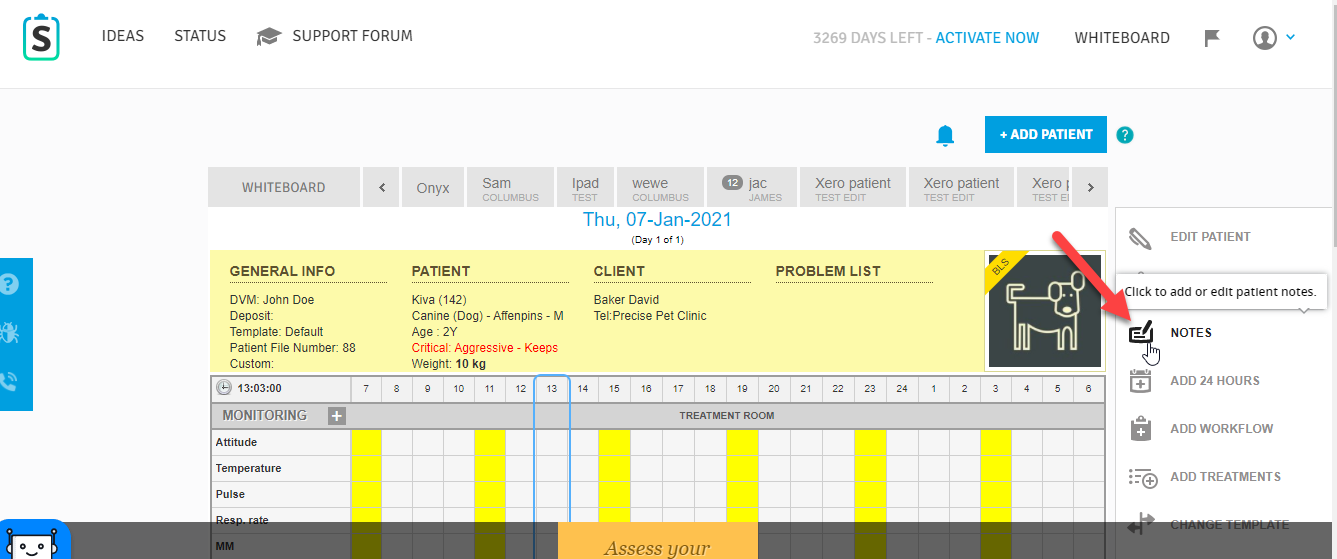
Task: Choose Add 24 Hours menu entry
Action: 1215,381
